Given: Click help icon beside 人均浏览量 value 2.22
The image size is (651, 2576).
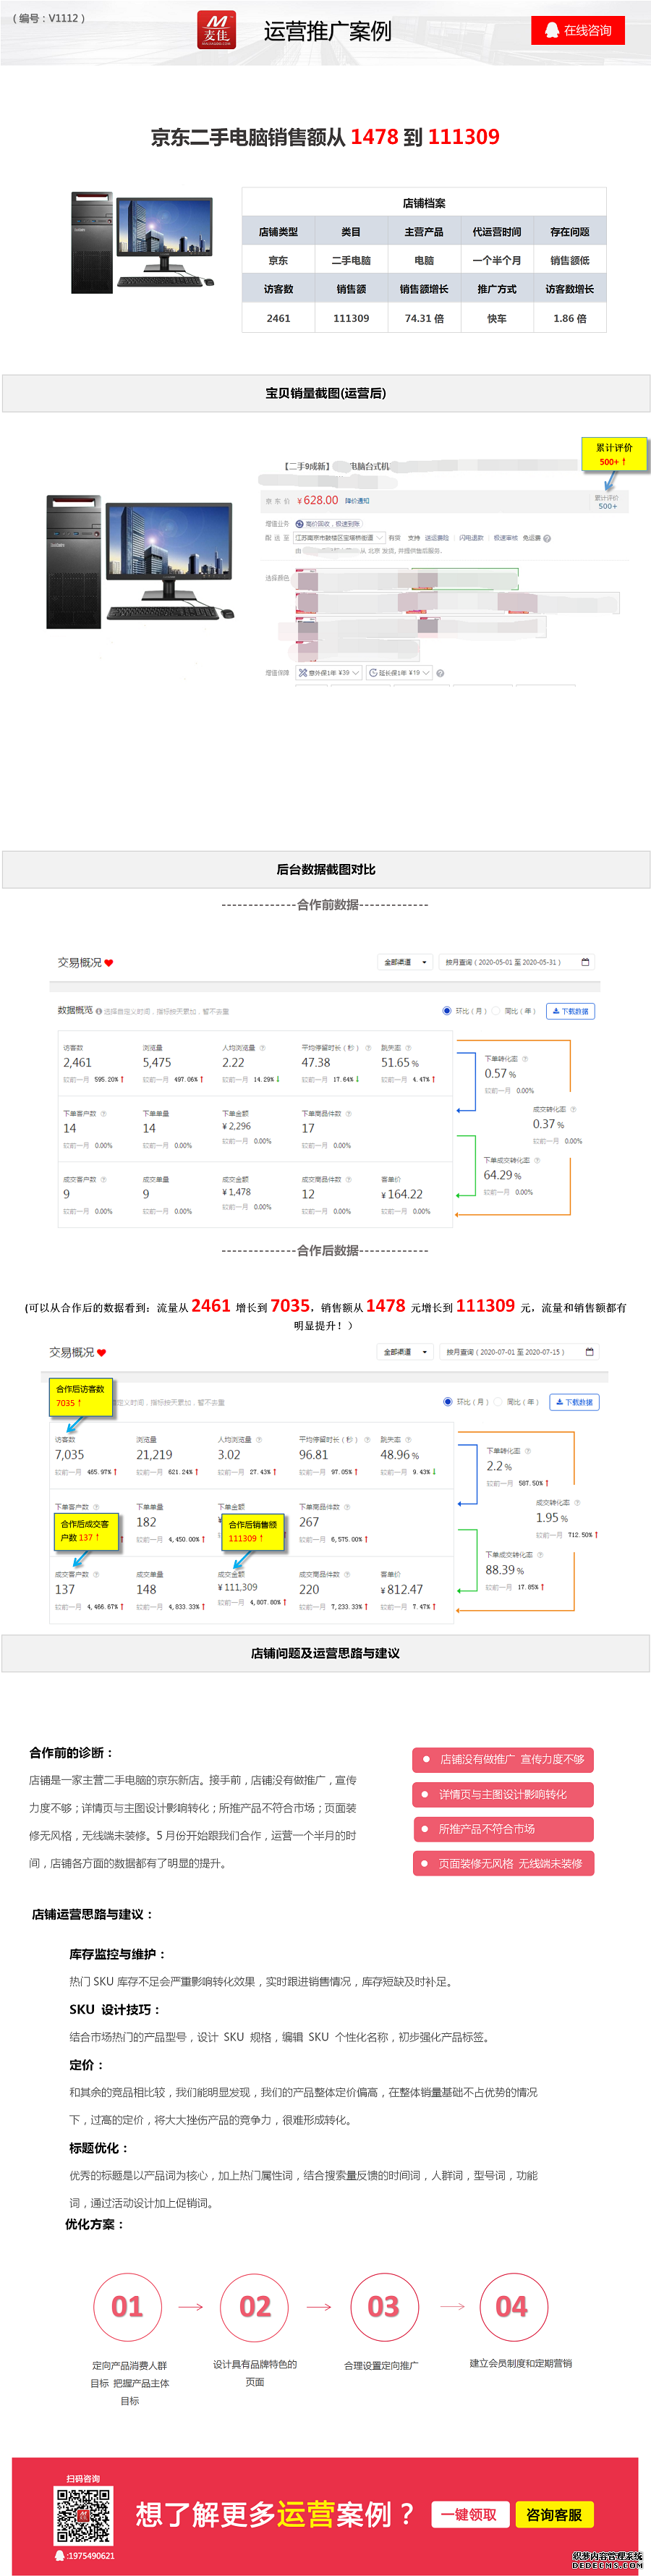Looking at the screenshot, I should point(262,1048).
